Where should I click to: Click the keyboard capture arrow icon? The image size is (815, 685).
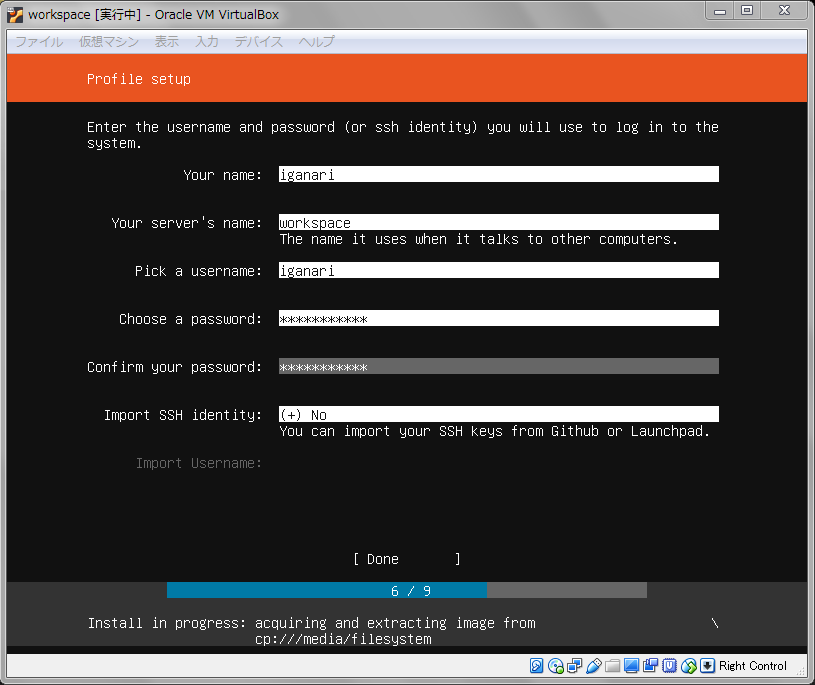tap(707, 666)
